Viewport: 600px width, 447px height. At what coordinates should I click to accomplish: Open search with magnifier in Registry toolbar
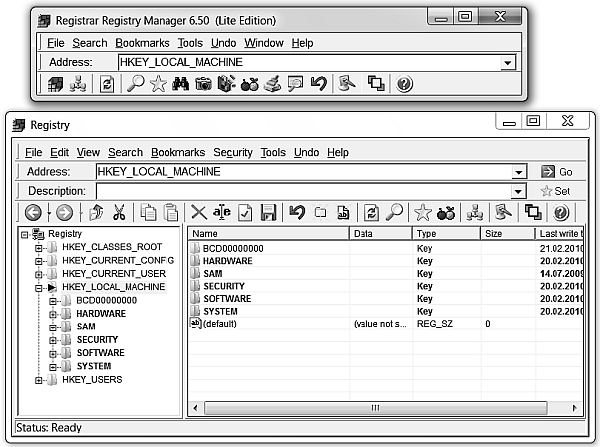[395, 212]
